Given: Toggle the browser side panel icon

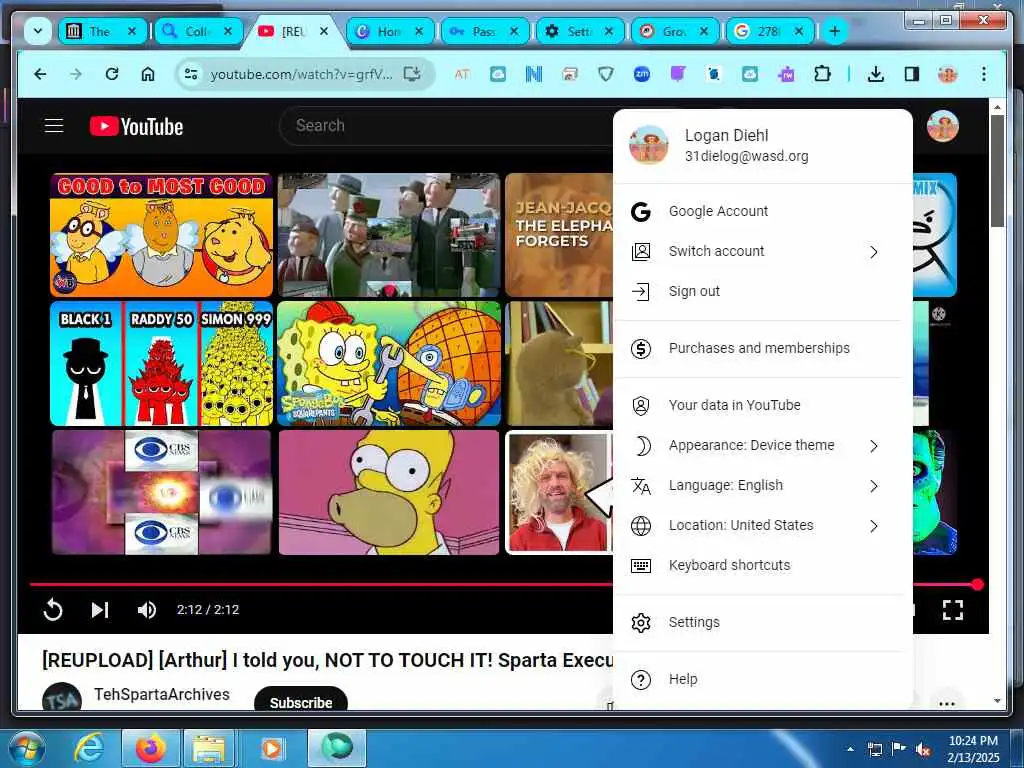Looking at the screenshot, I should point(912,74).
